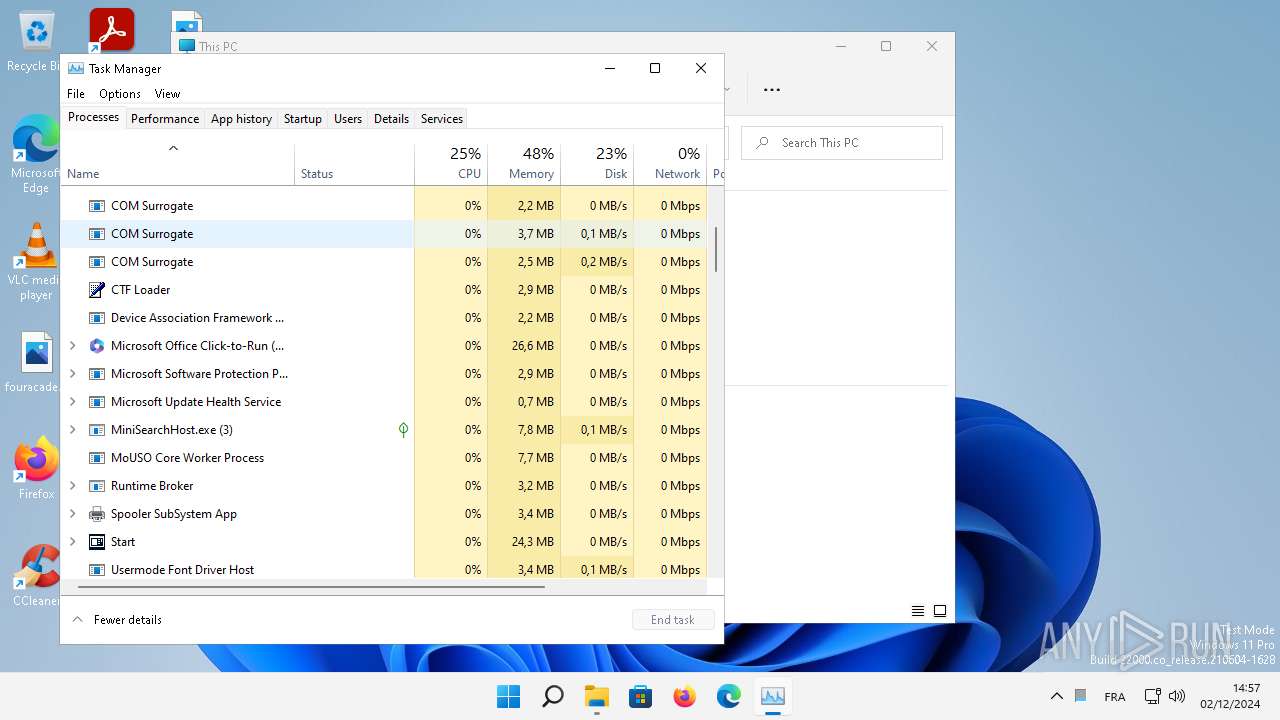1280x720 pixels.
Task: Open the Windows Start button on taskbar
Action: coord(508,696)
